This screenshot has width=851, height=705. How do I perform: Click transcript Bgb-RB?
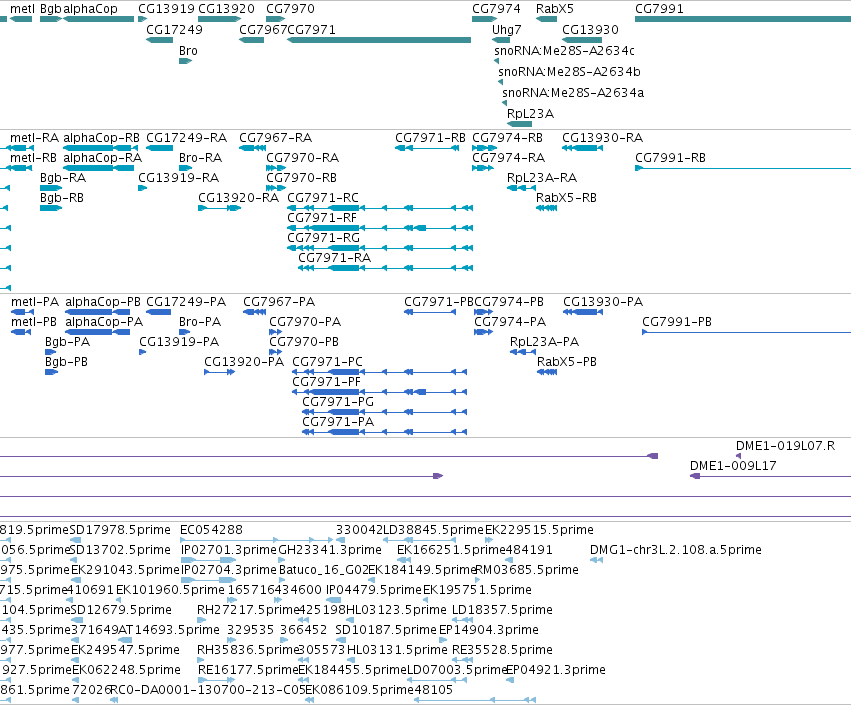click(x=62, y=198)
